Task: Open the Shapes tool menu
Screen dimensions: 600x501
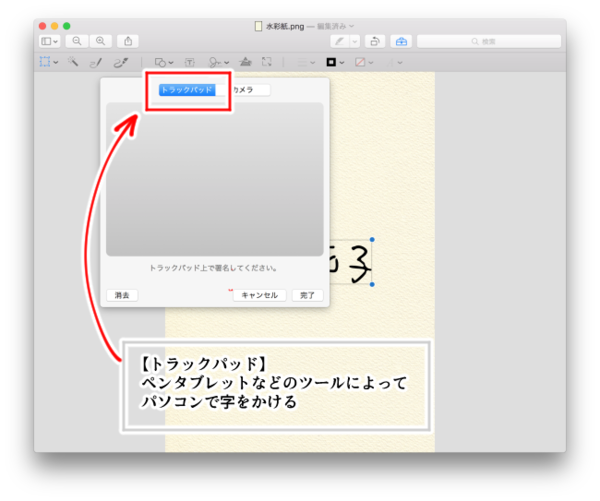Action: pyautogui.click(x=160, y=62)
